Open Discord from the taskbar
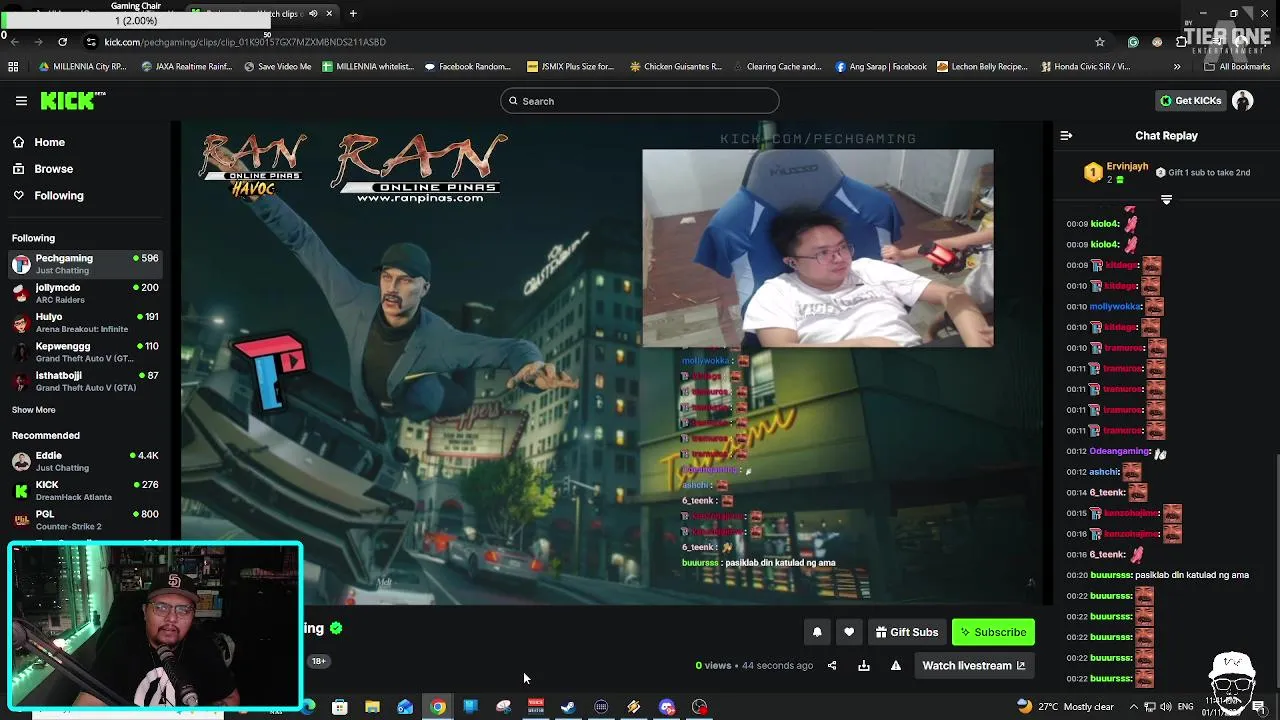 (667, 707)
